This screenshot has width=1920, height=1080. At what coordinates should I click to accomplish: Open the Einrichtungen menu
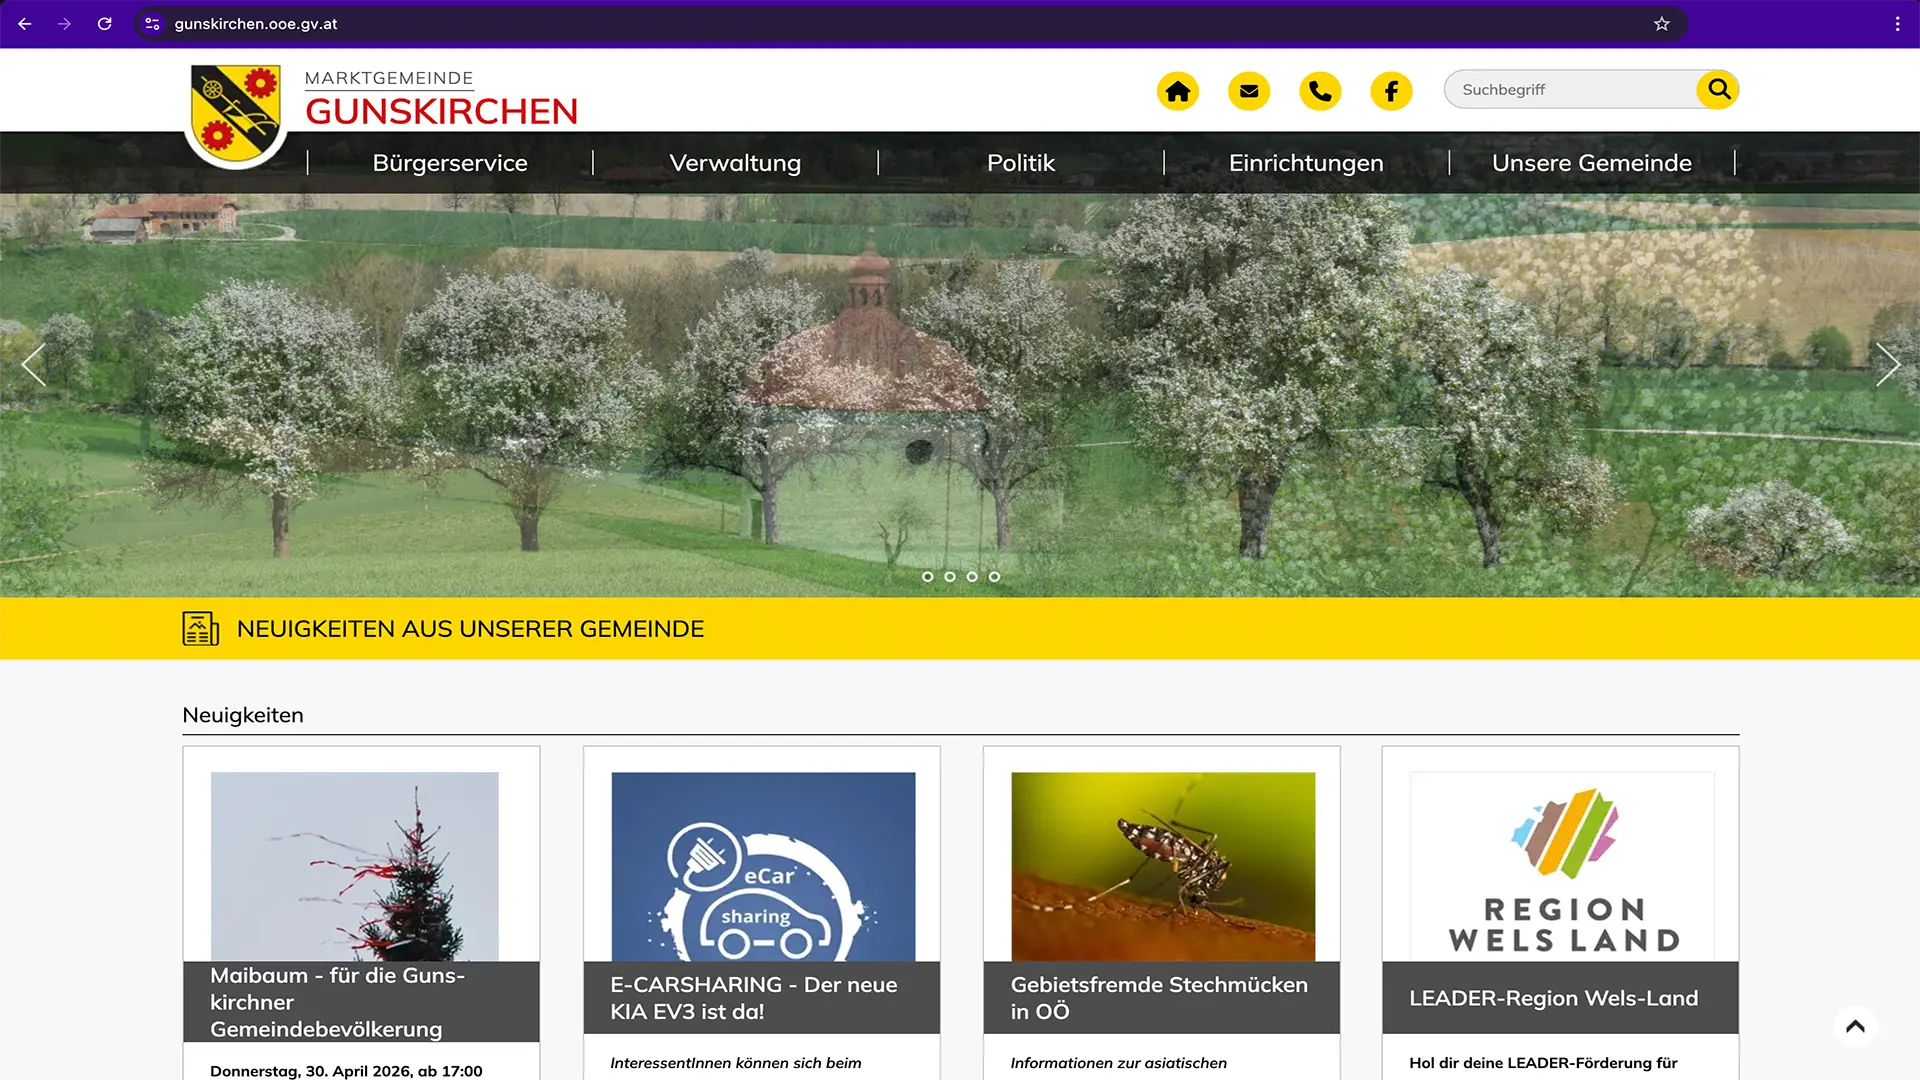pyautogui.click(x=1306, y=163)
